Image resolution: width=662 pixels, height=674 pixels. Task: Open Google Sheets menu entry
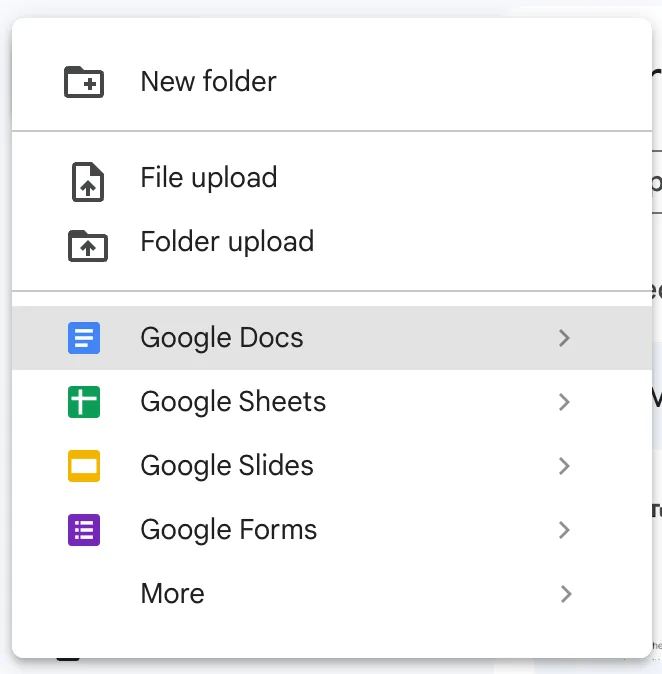(x=332, y=402)
